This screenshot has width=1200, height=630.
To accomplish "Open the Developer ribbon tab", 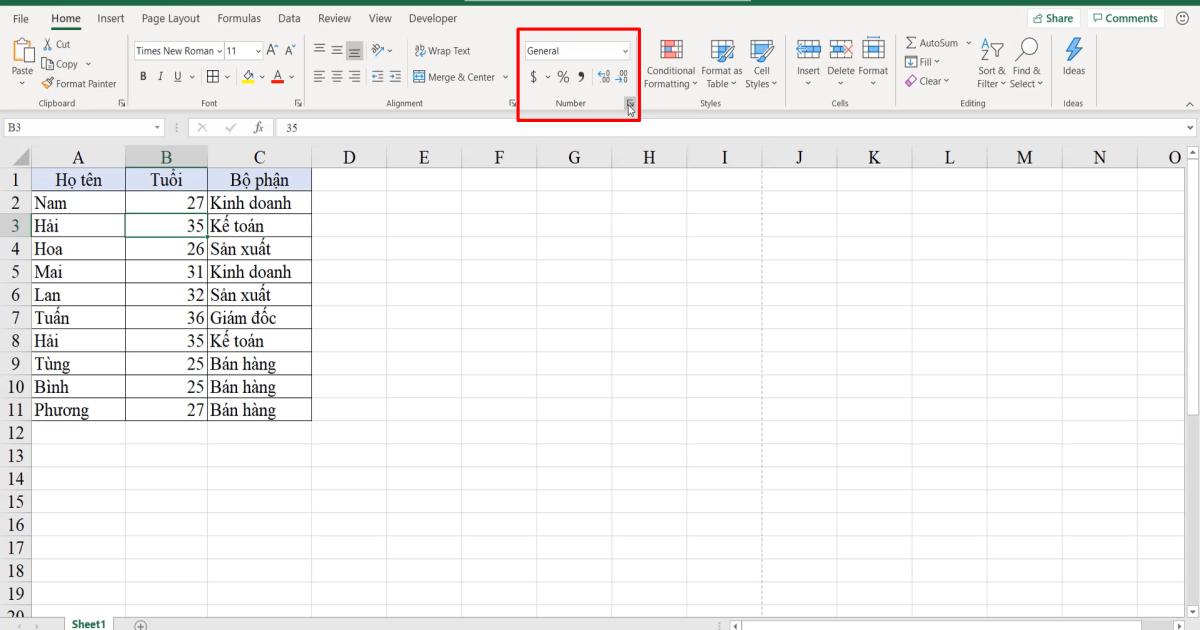I will coord(432,18).
